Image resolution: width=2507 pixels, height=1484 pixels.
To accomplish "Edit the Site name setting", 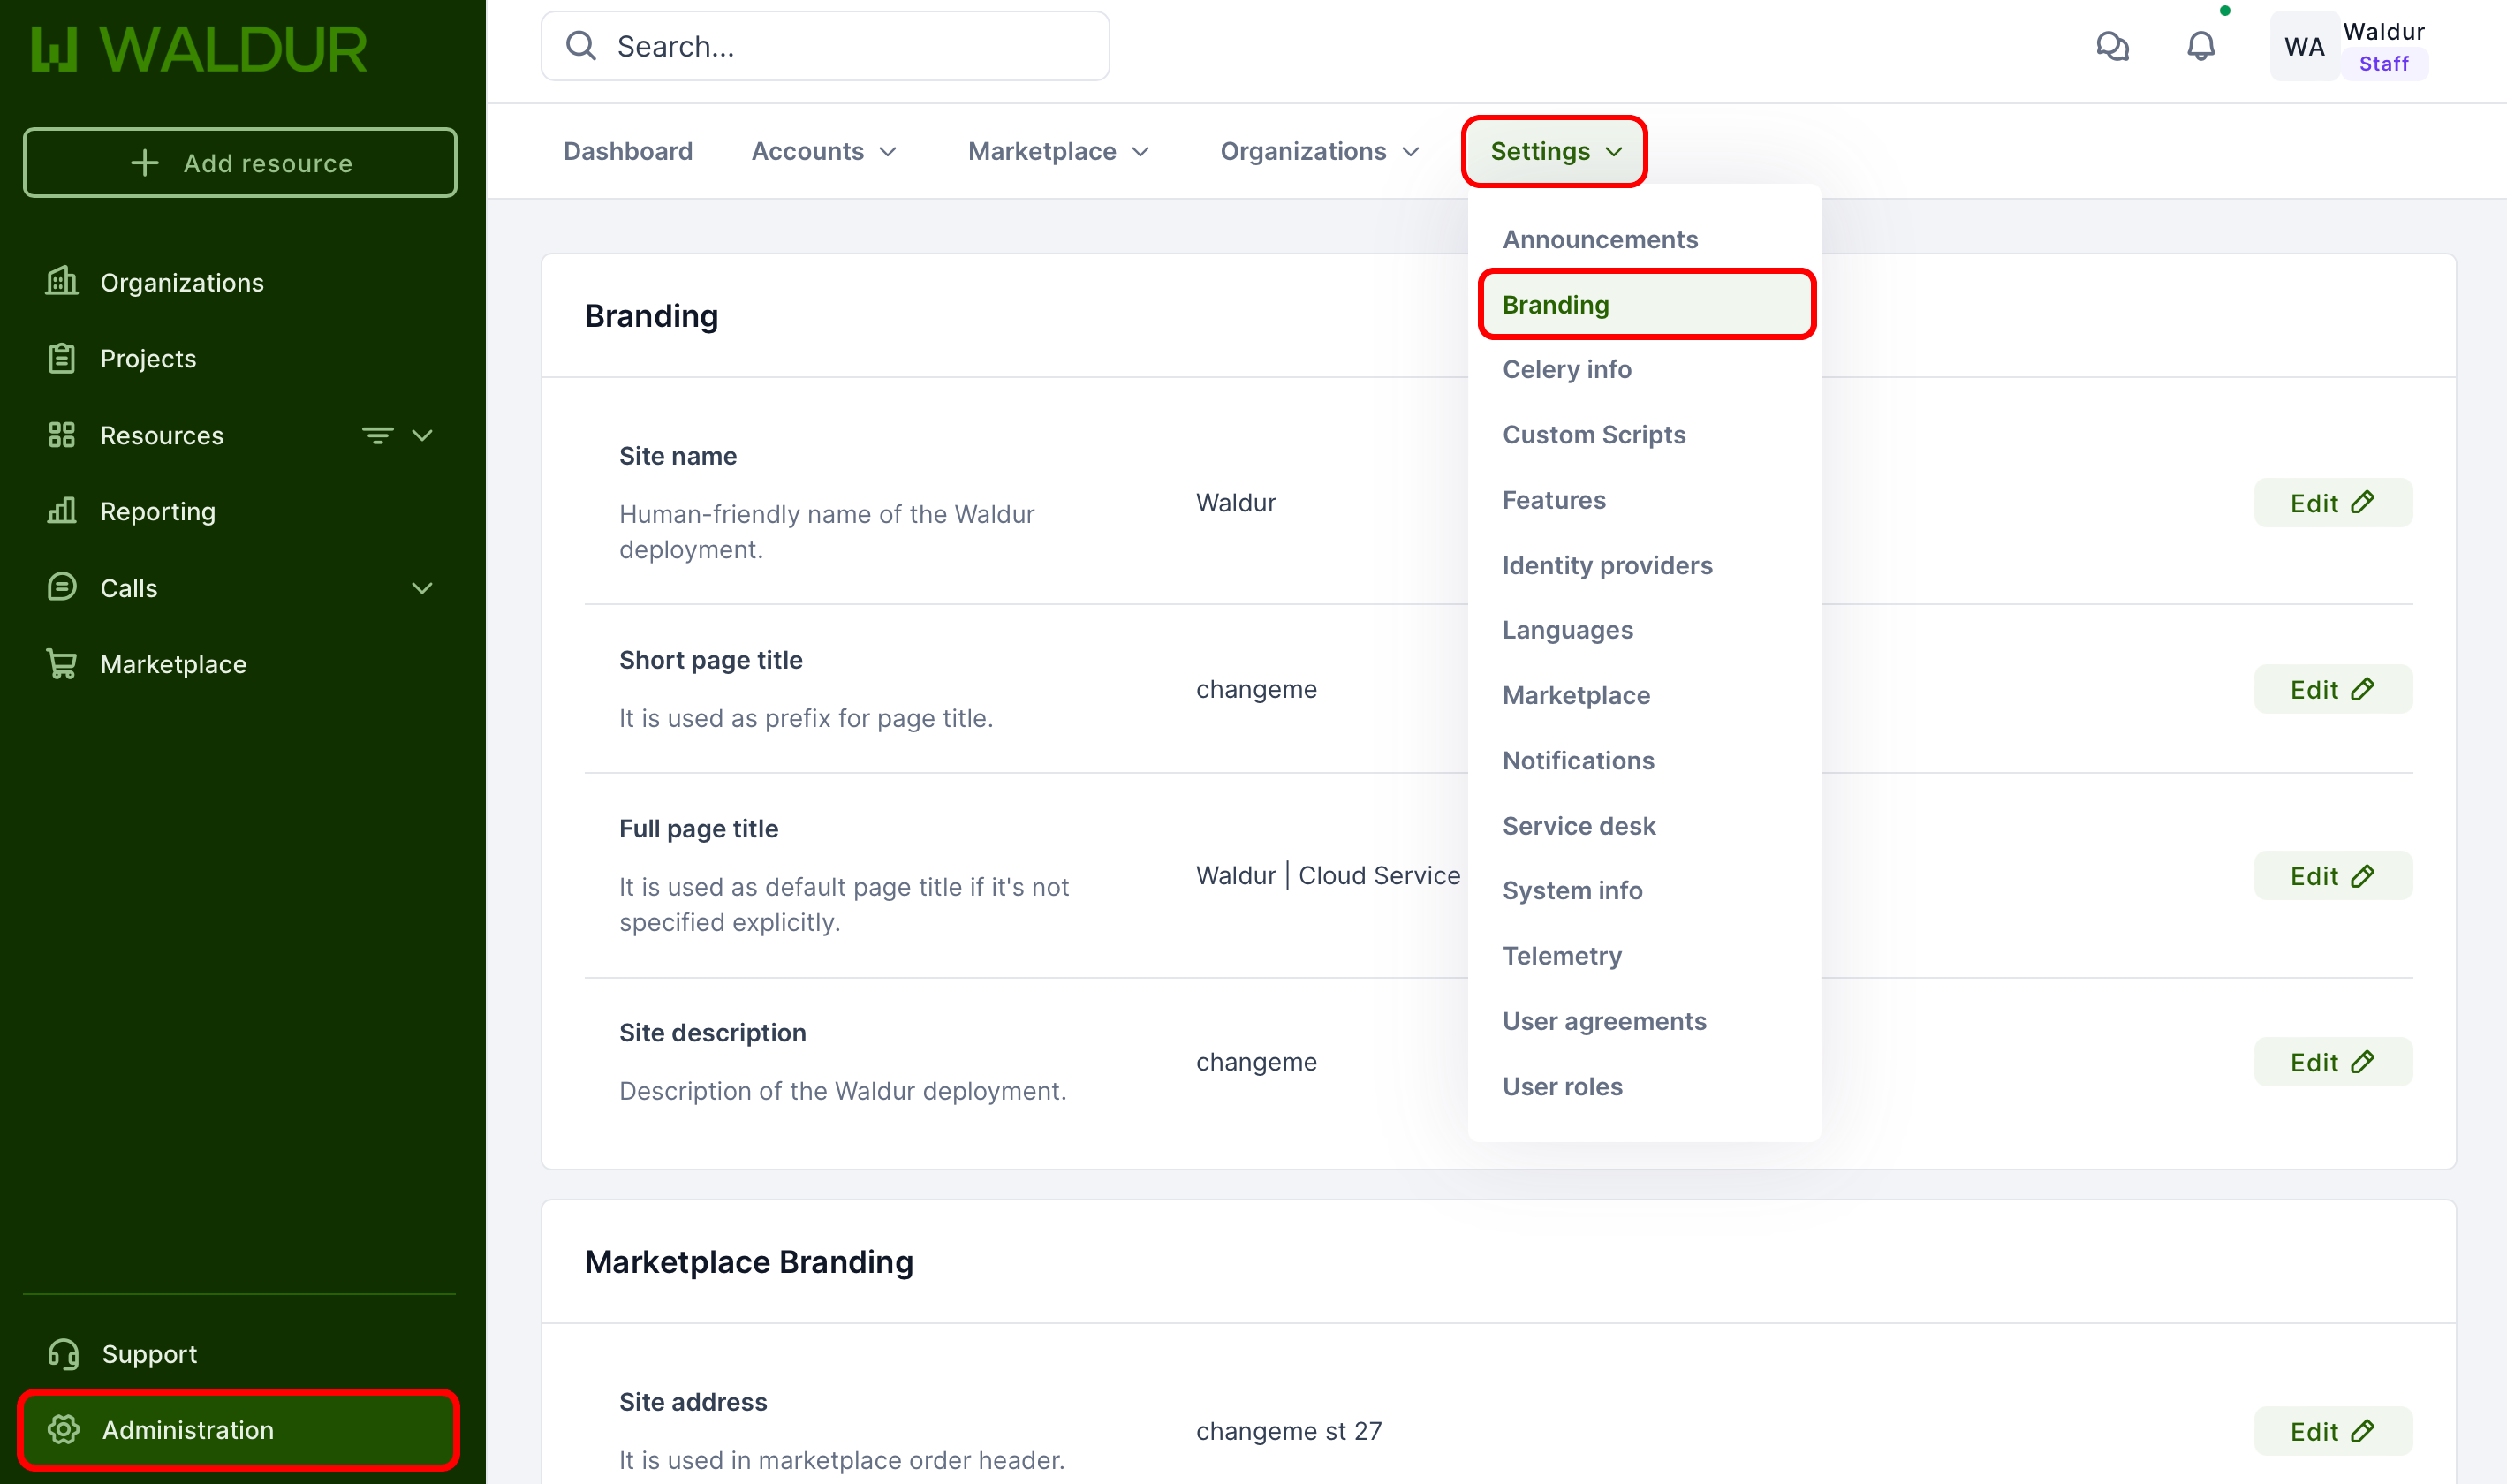I will tap(2332, 503).
